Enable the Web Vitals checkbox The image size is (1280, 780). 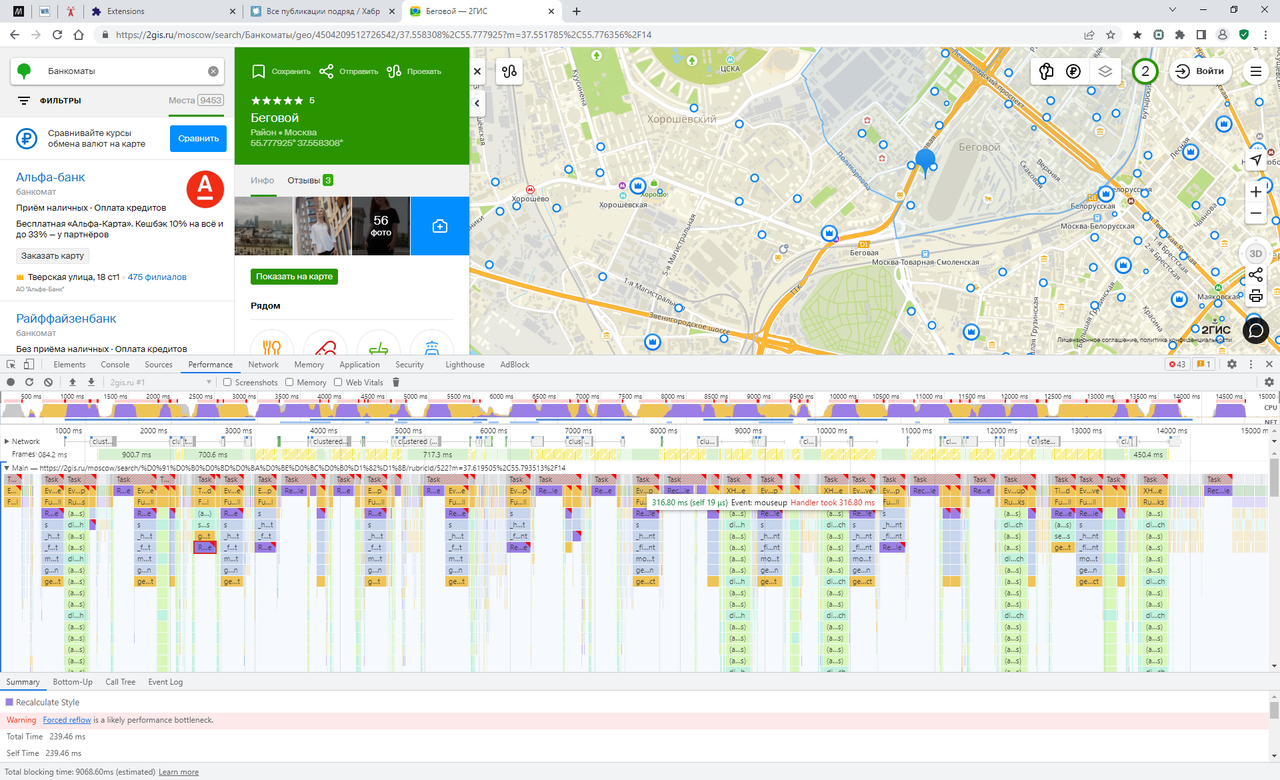337,382
